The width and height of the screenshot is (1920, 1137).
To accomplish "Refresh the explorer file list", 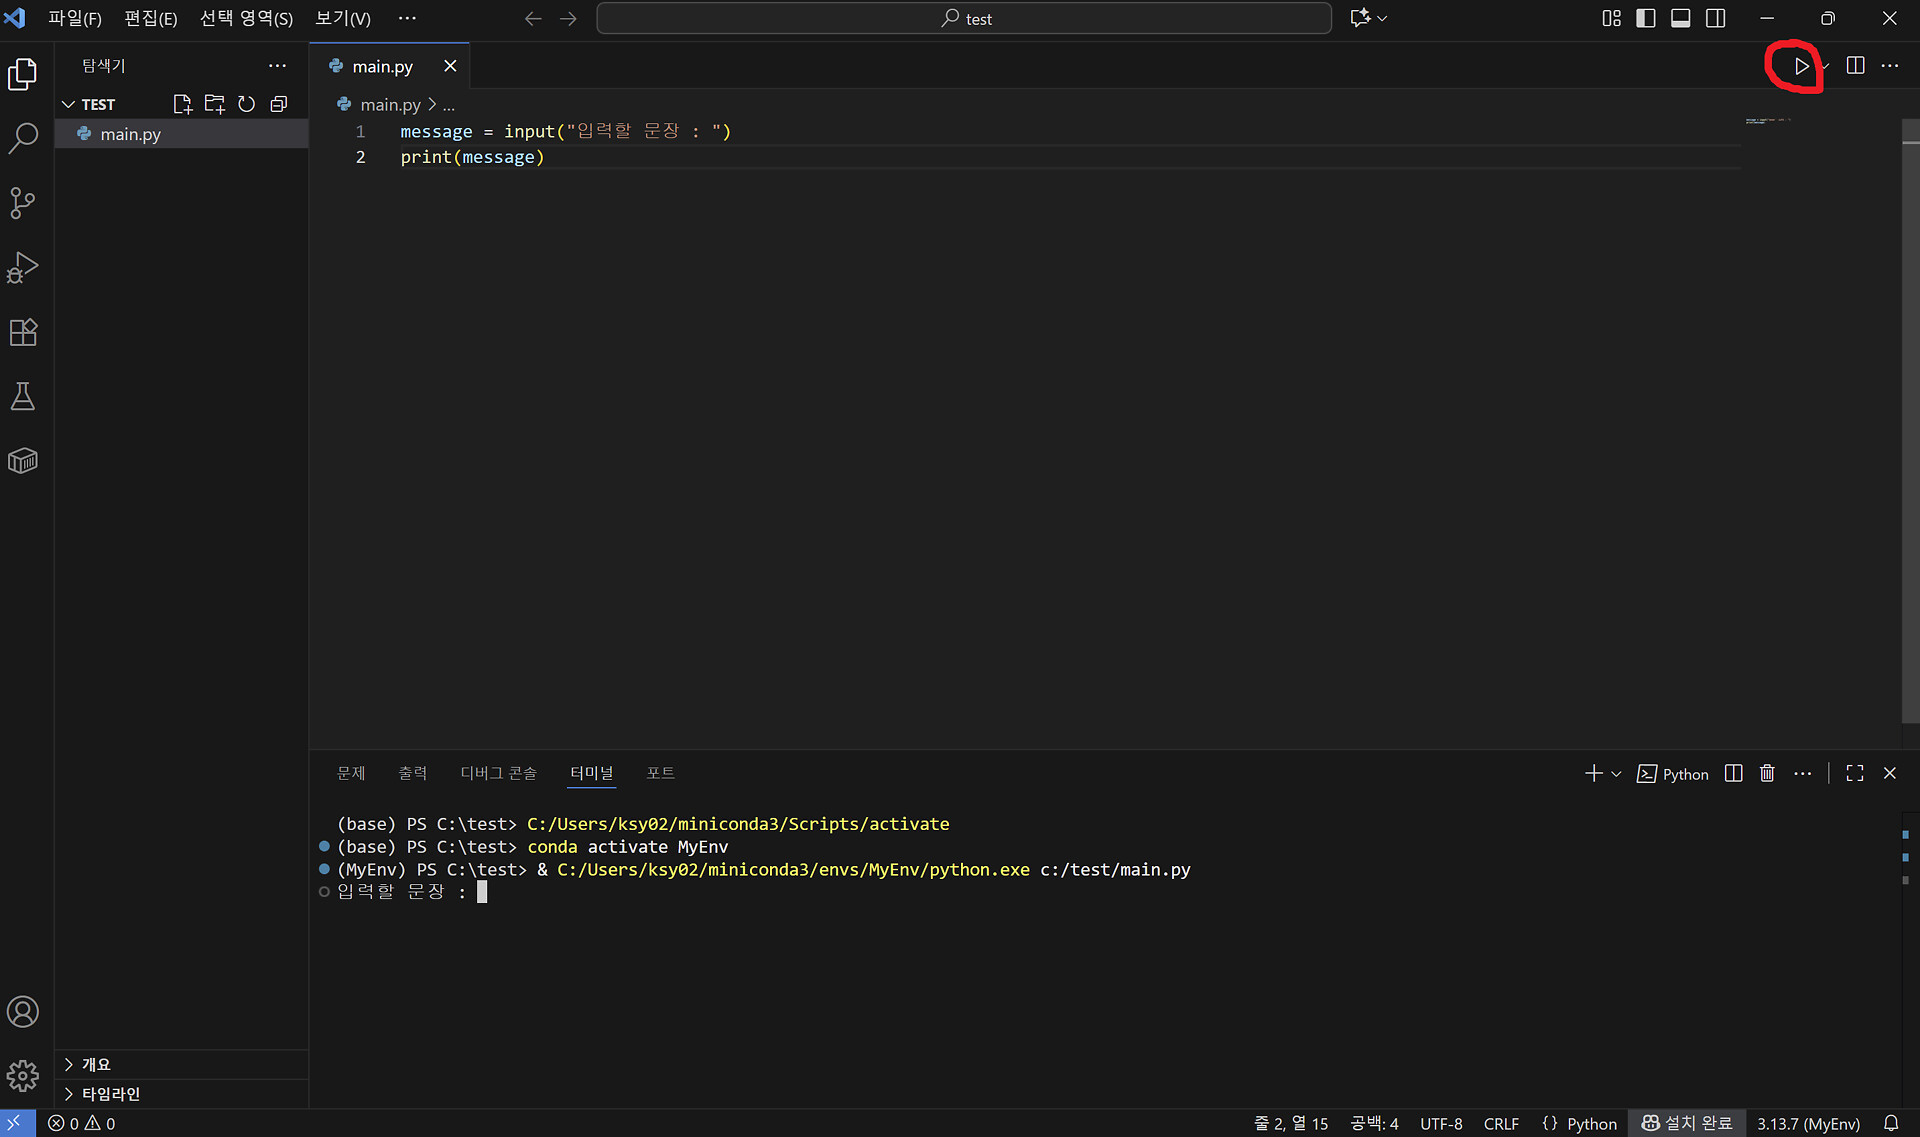I will click(x=246, y=104).
